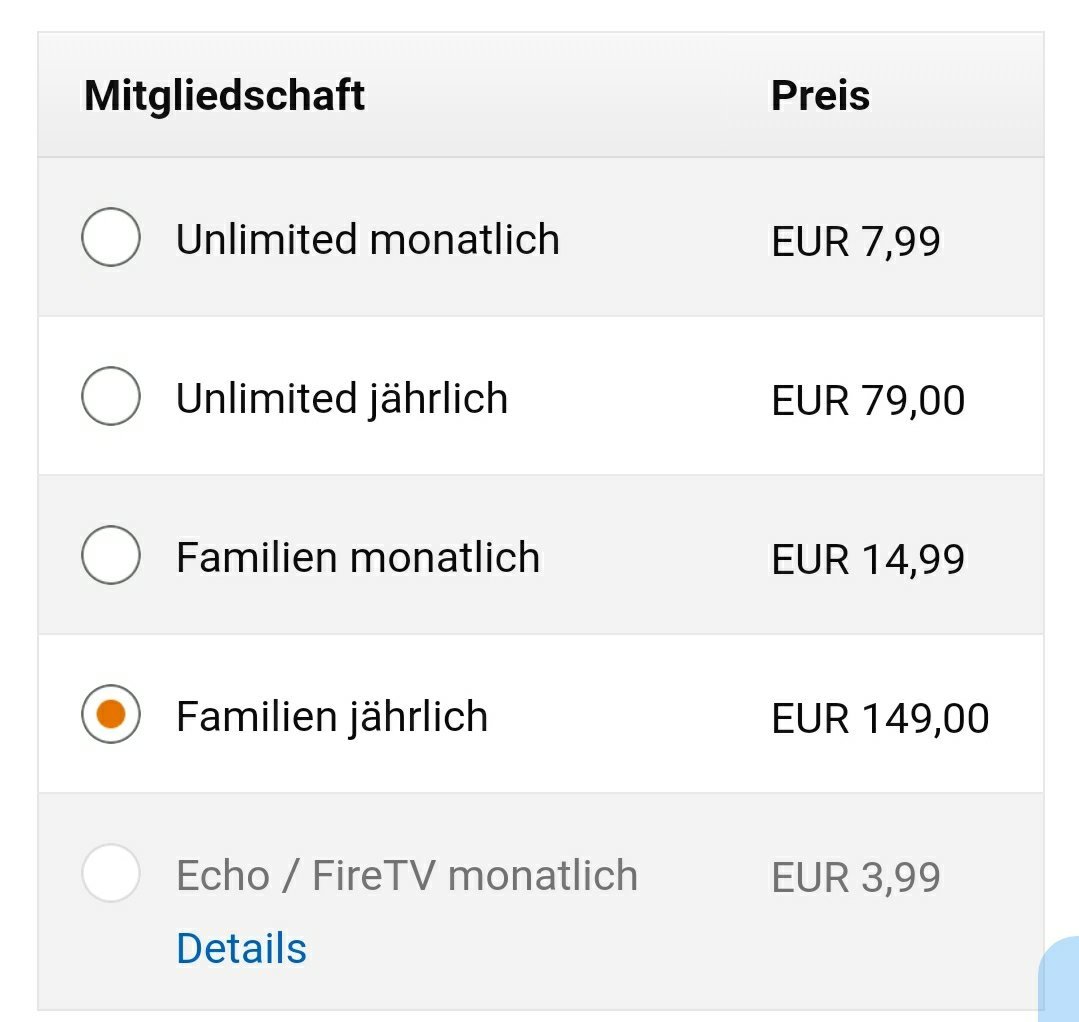This screenshot has width=1079, height=1022.
Task: Click the selected Familien jährlich radio button
Action: point(111,714)
